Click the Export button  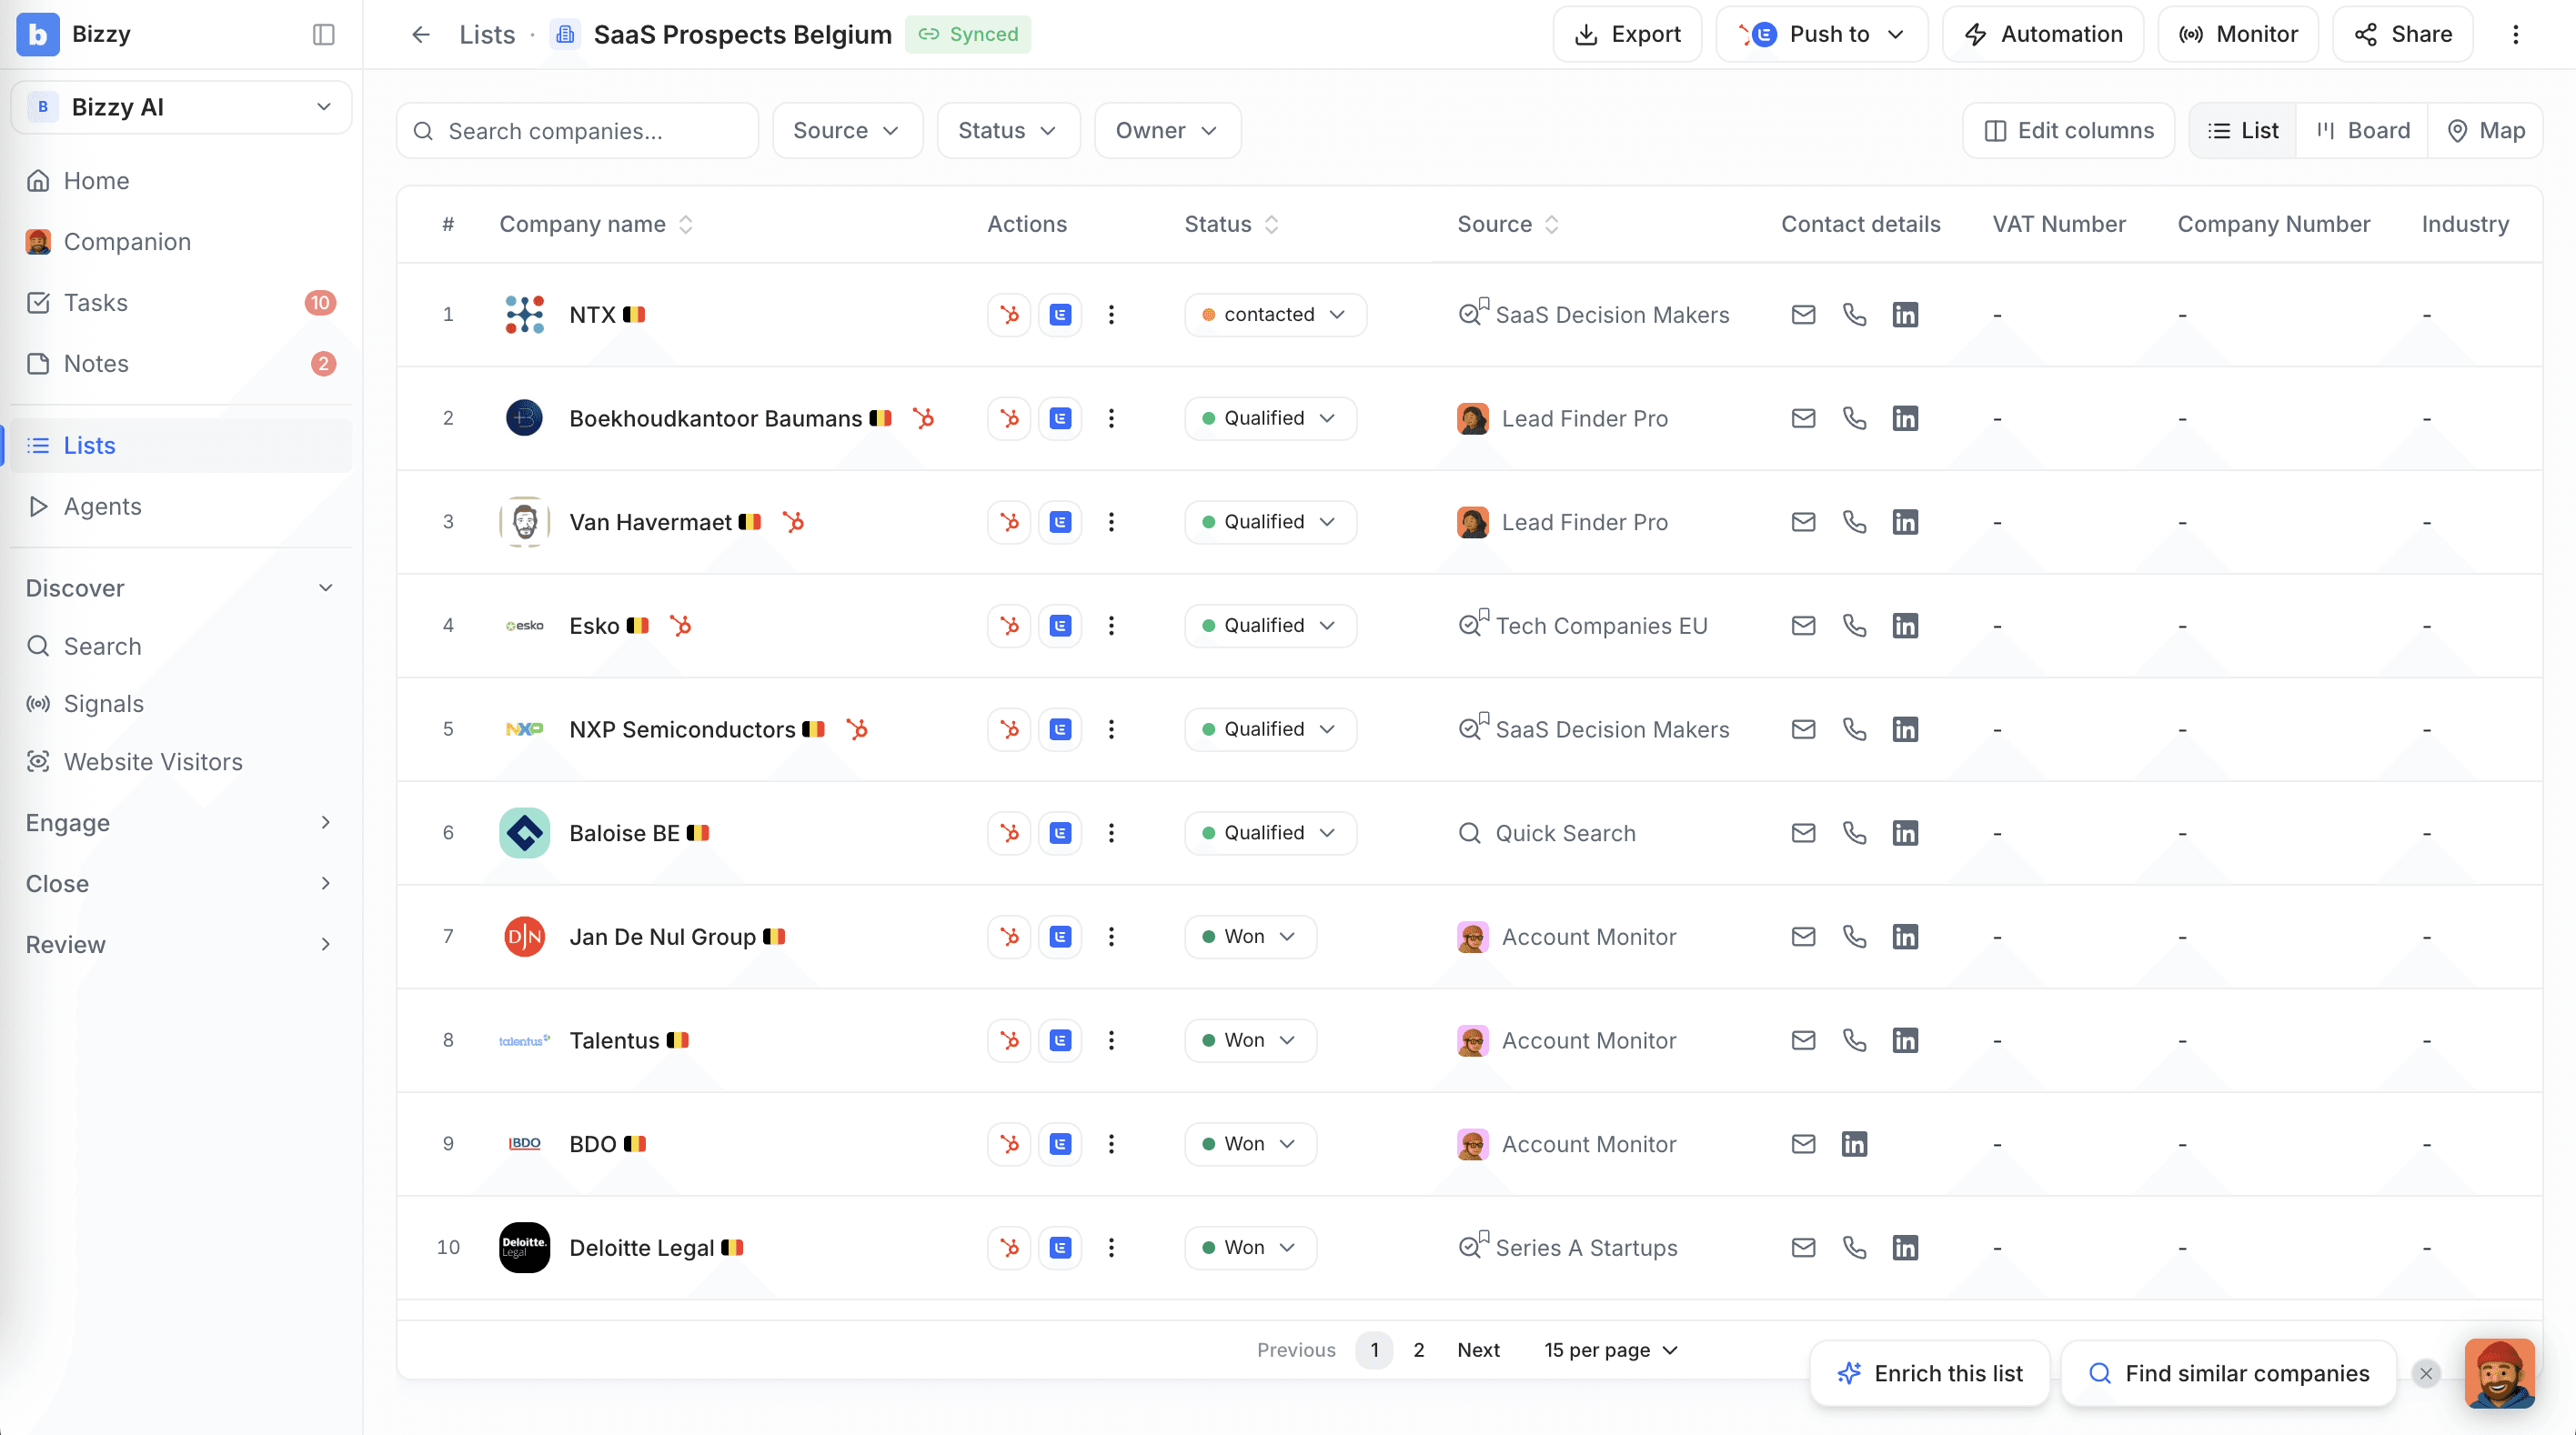coord(1627,34)
